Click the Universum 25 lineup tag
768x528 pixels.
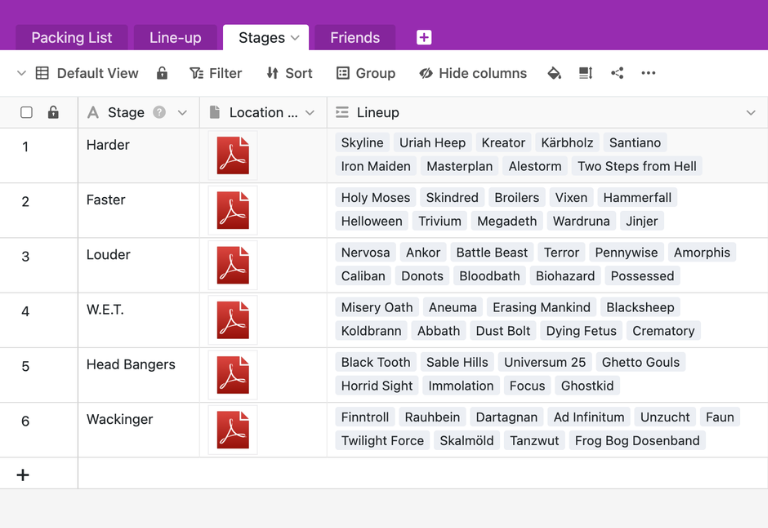[545, 362]
